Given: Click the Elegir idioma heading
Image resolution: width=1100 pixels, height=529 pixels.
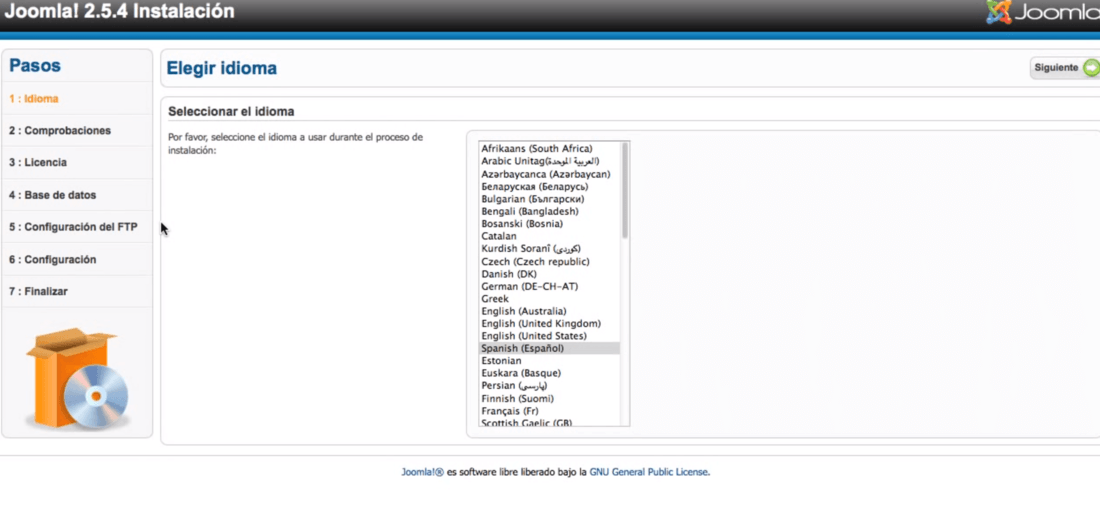Looking at the screenshot, I should (x=222, y=68).
